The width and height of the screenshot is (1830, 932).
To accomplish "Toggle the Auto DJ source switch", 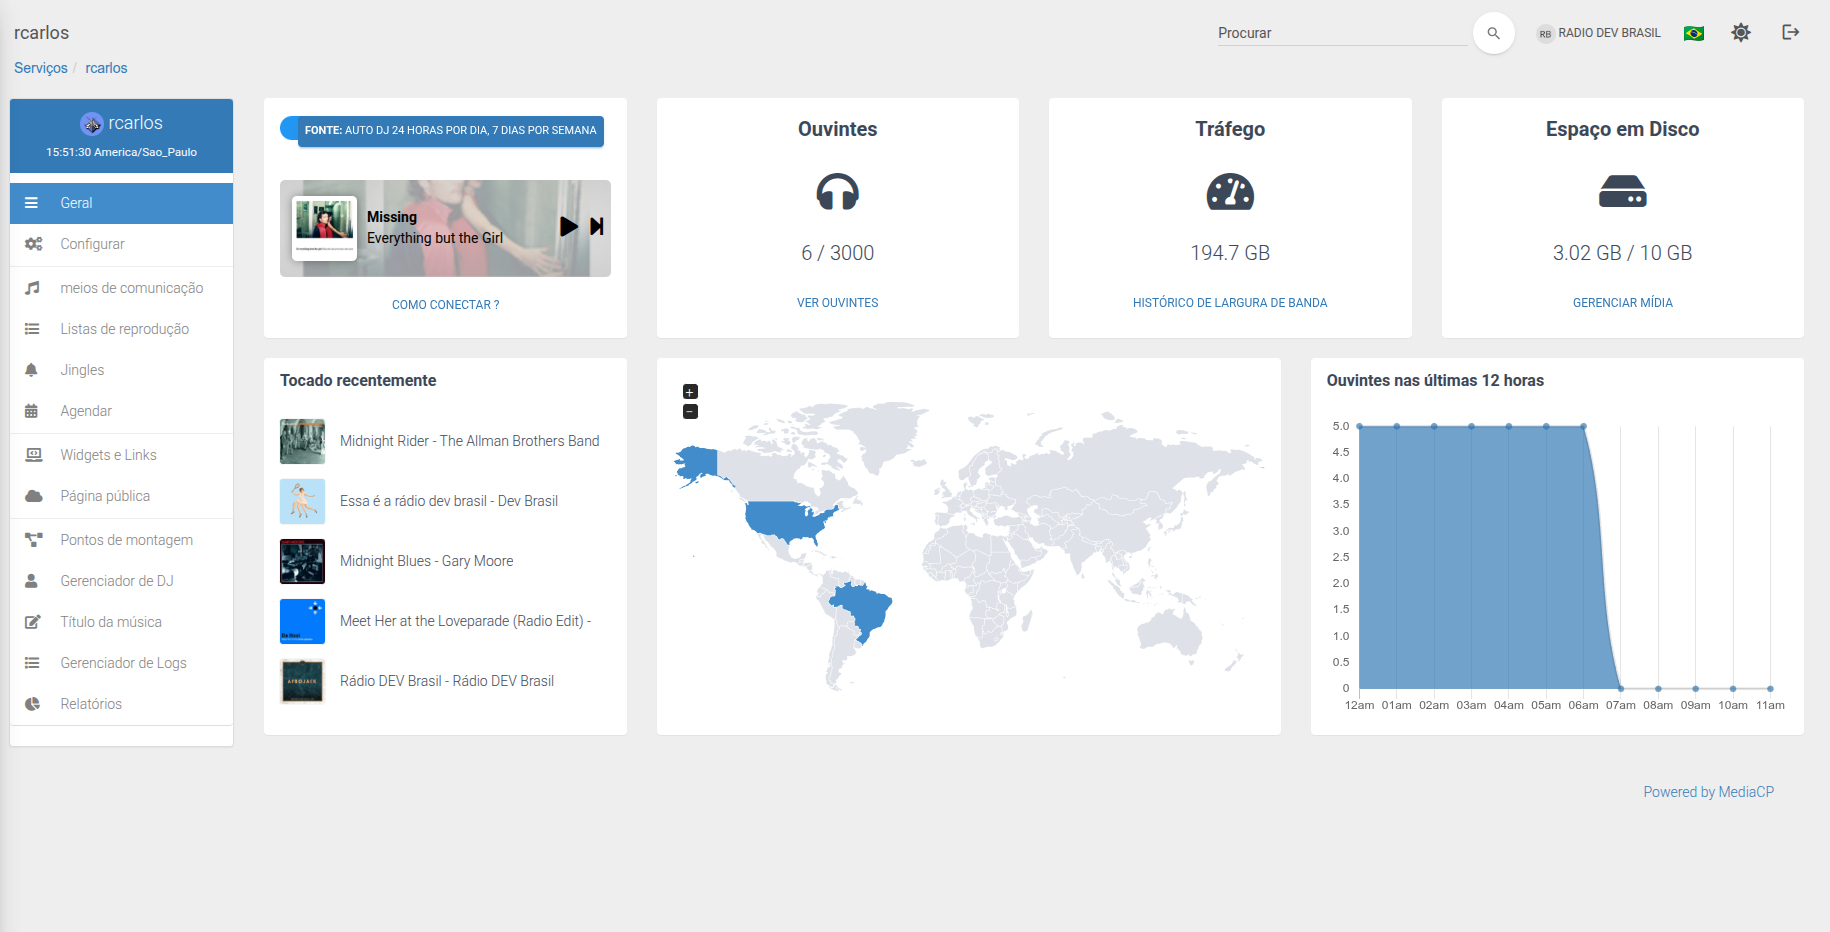I will click(290, 129).
